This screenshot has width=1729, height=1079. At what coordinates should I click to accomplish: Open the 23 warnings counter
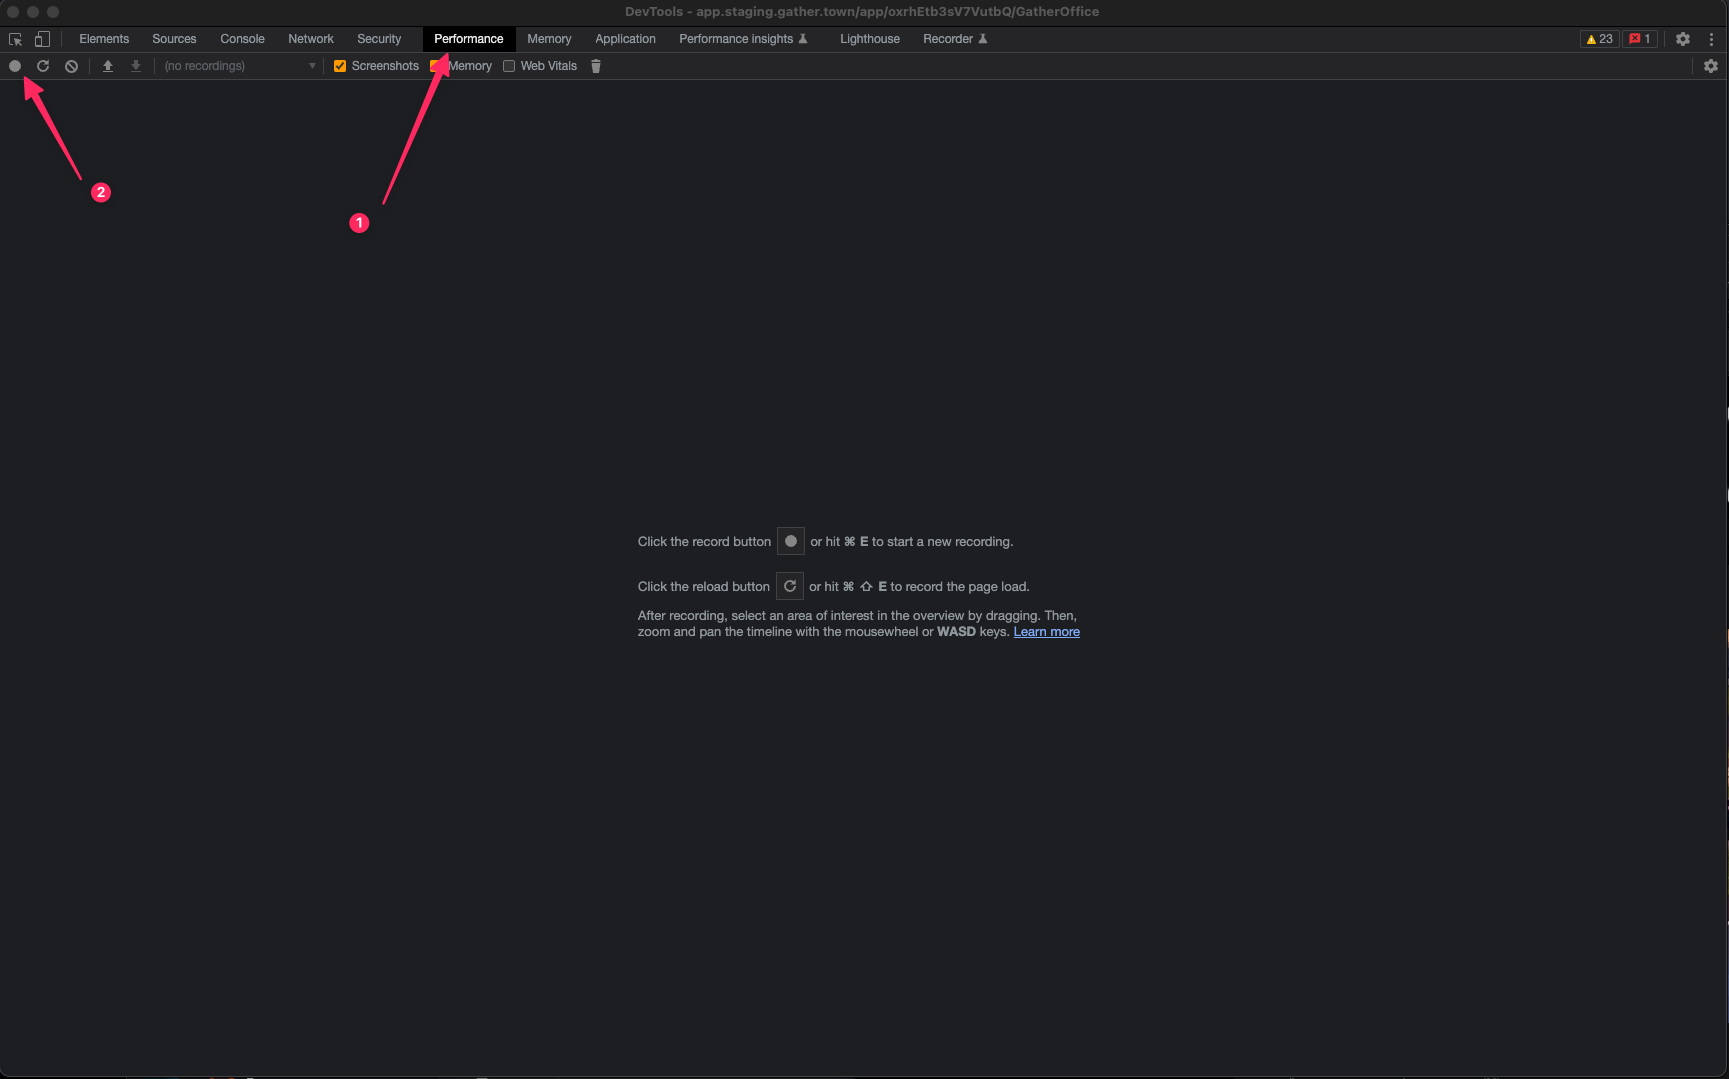[1599, 39]
